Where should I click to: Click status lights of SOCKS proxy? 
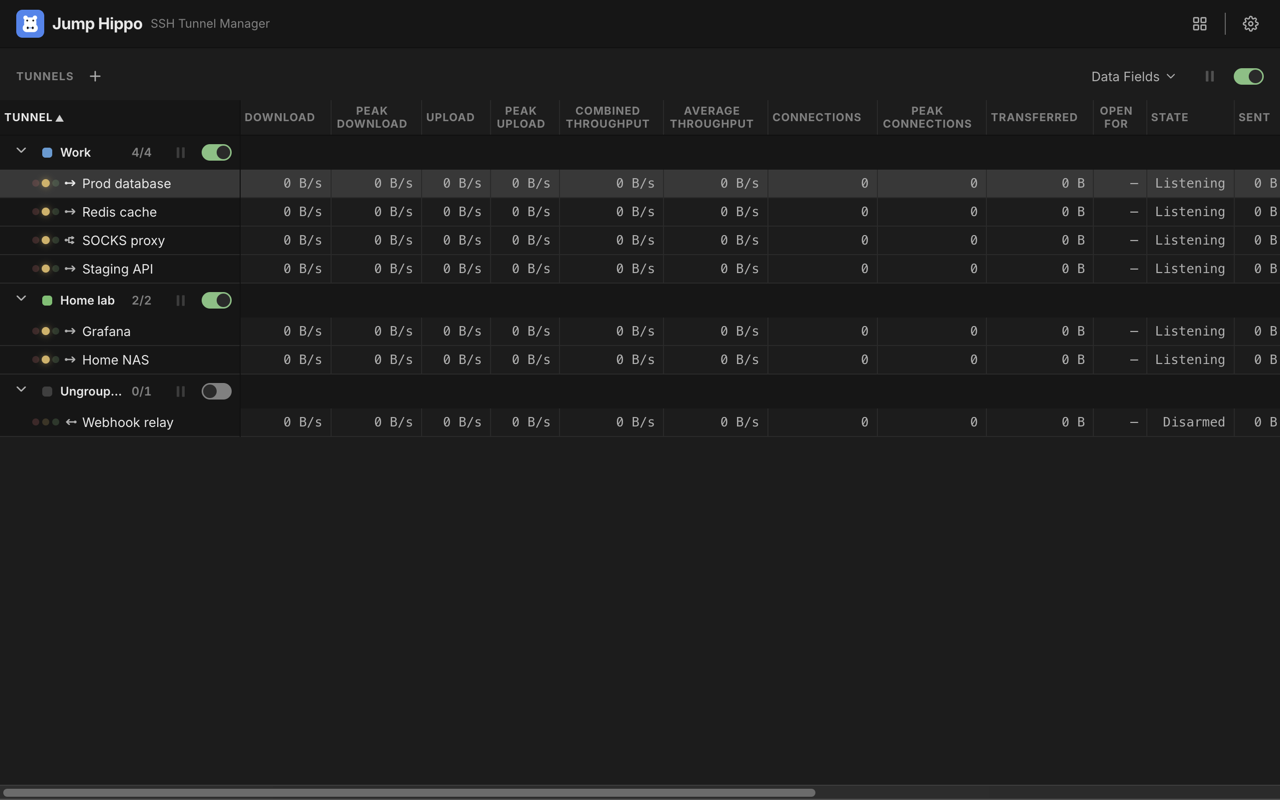pyautogui.click(x=45, y=240)
